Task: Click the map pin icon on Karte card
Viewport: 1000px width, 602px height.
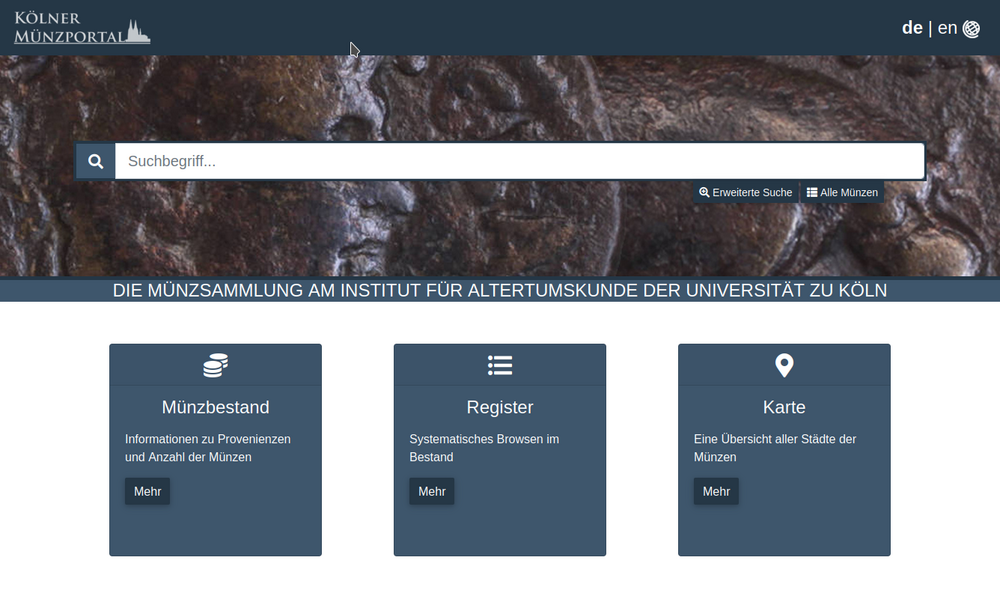Action: [x=784, y=366]
